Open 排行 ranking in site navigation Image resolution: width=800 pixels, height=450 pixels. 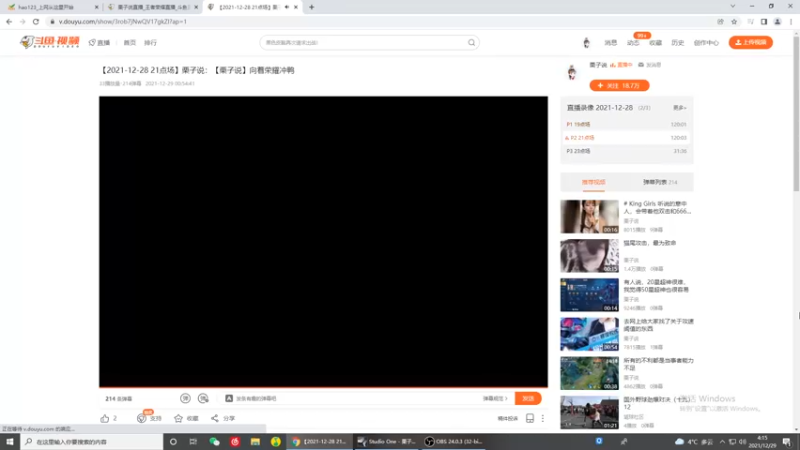pos(150,43)
